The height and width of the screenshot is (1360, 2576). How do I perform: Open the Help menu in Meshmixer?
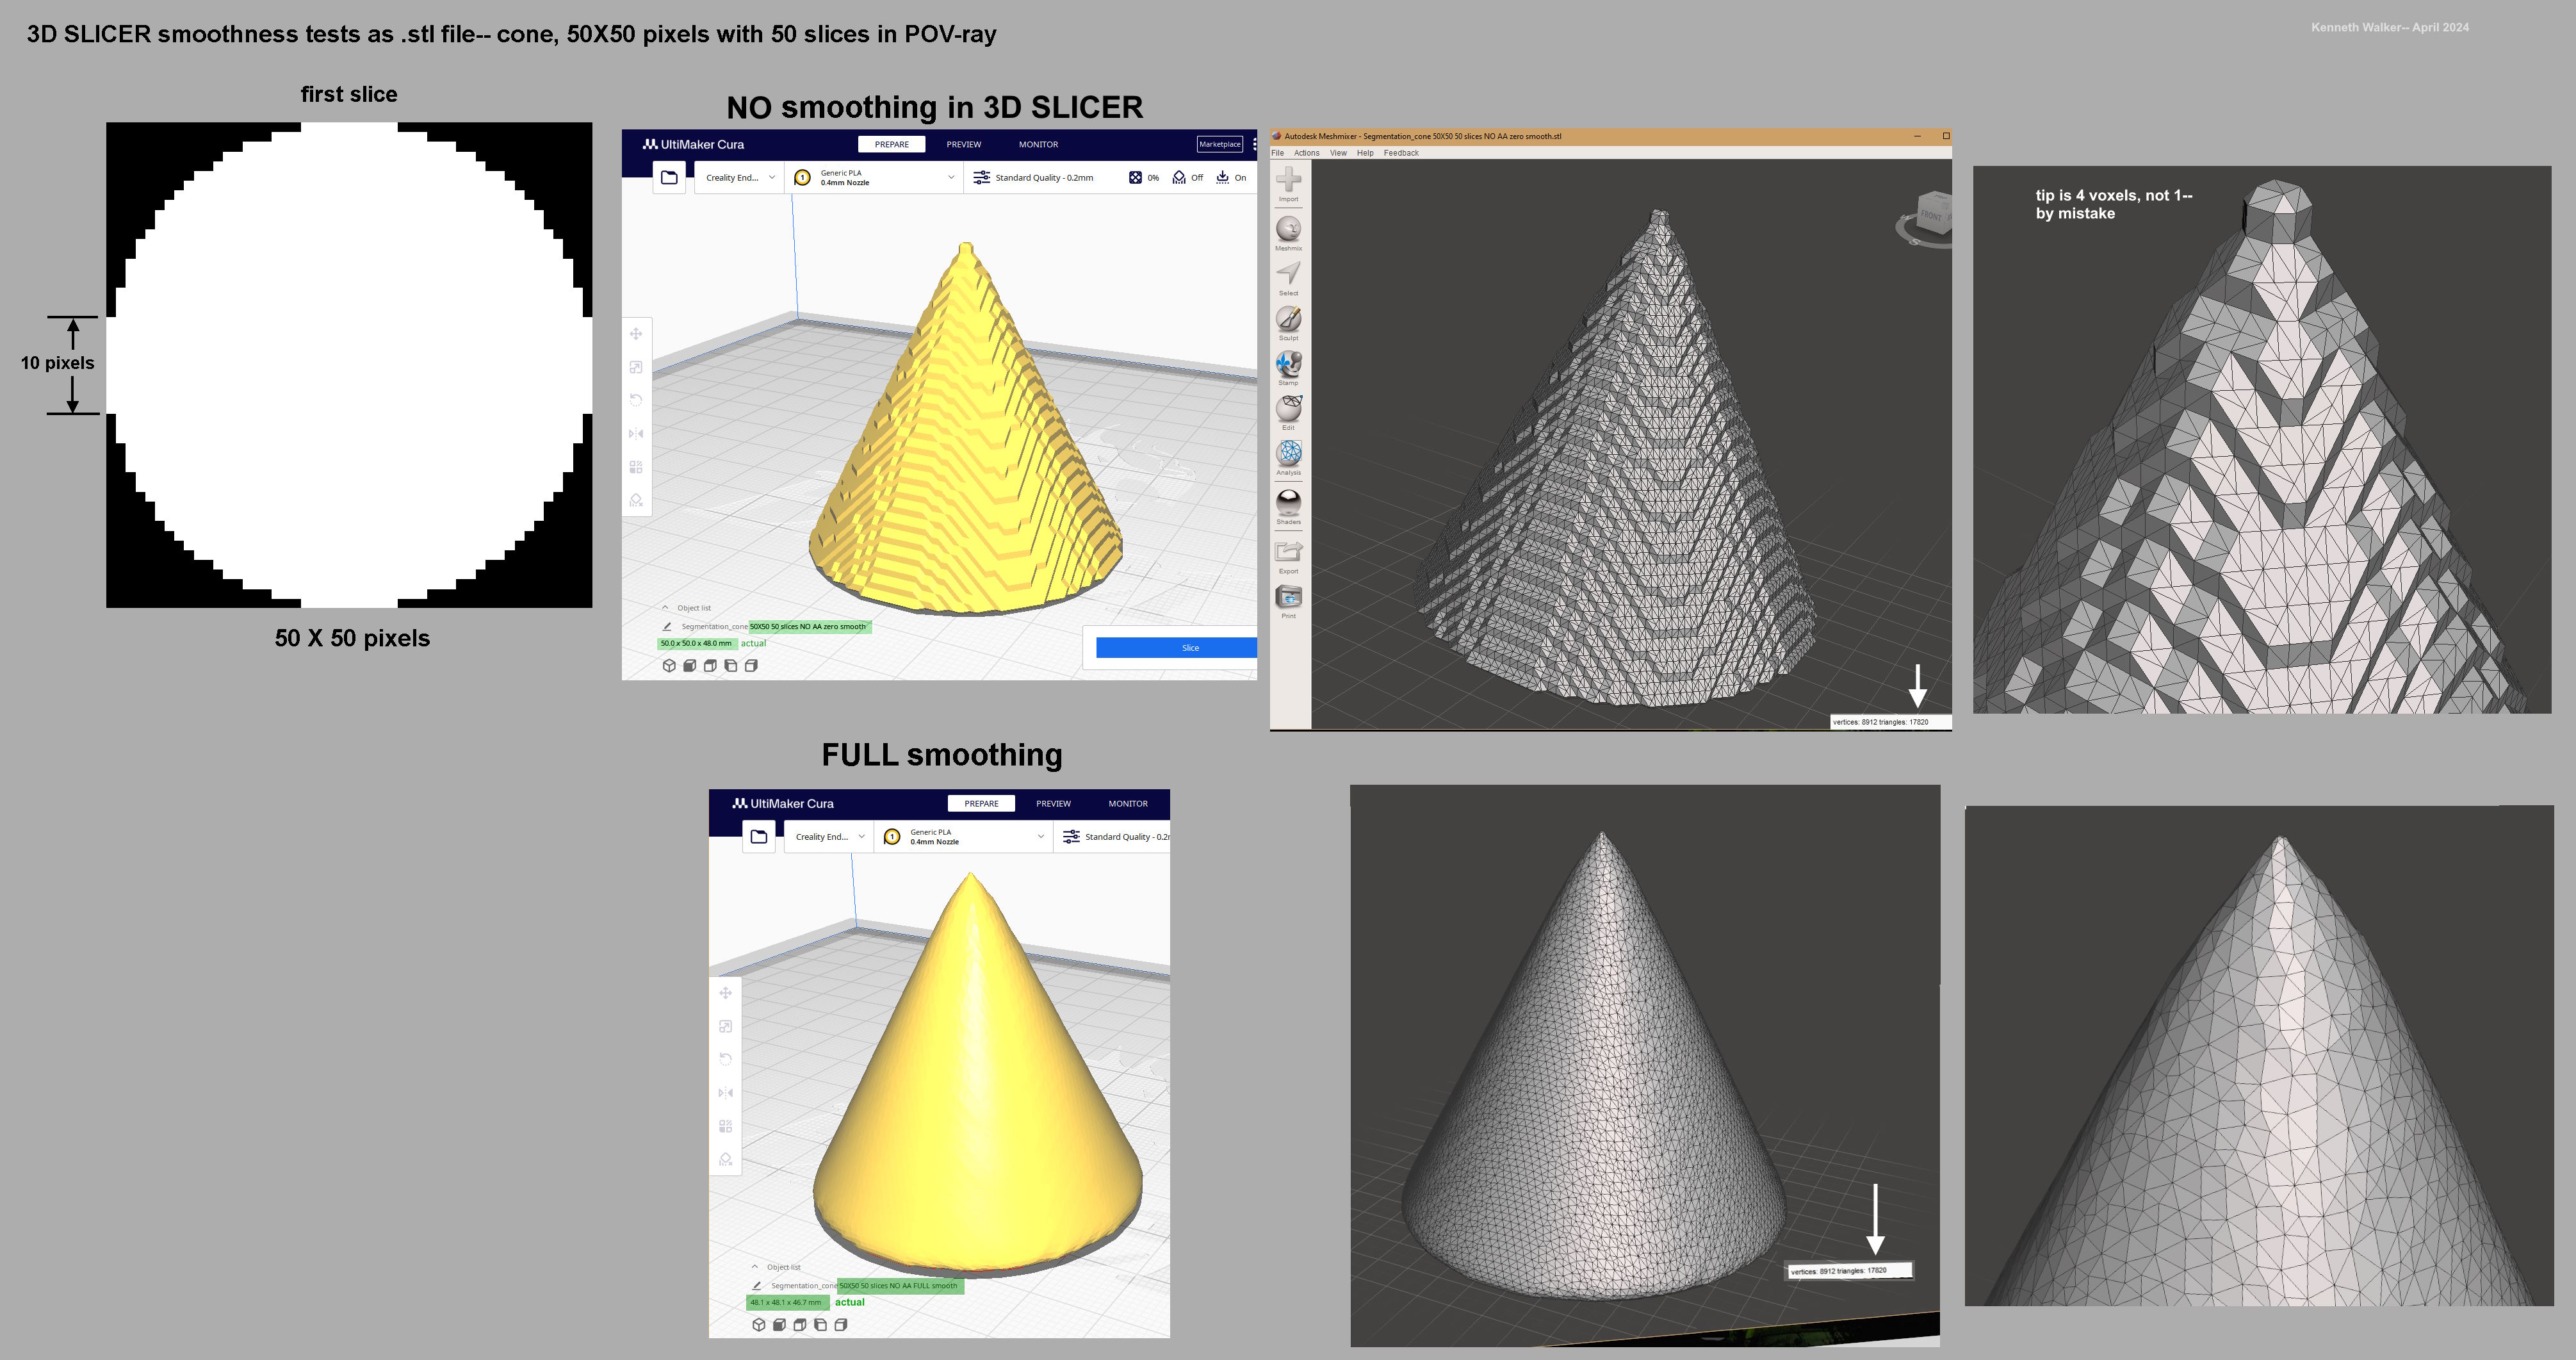[x=1365, y=153]
